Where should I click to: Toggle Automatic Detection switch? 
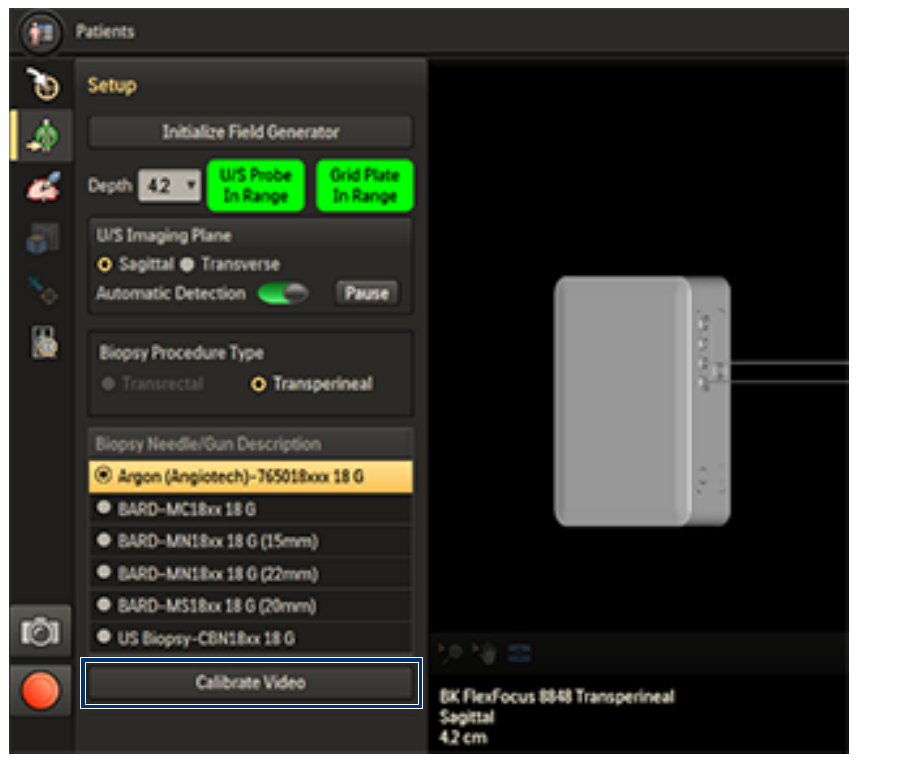(x=283, y=293)
